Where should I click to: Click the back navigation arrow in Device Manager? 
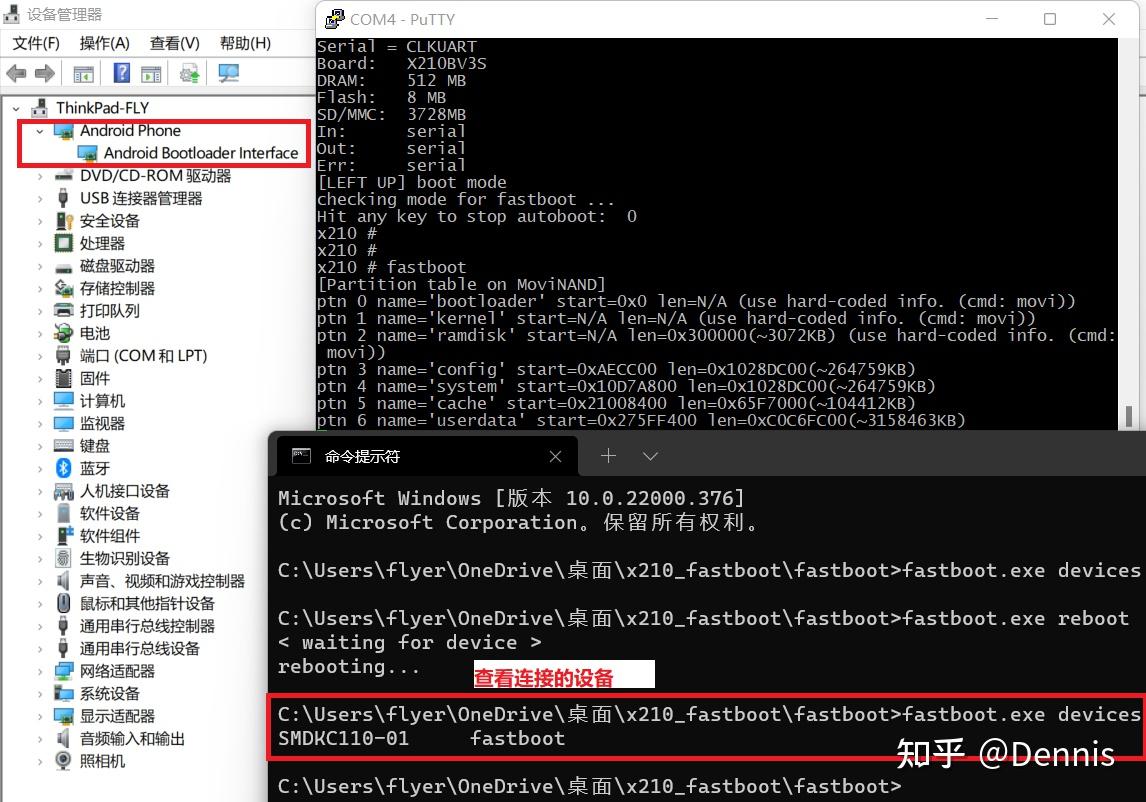pos(15,73)
